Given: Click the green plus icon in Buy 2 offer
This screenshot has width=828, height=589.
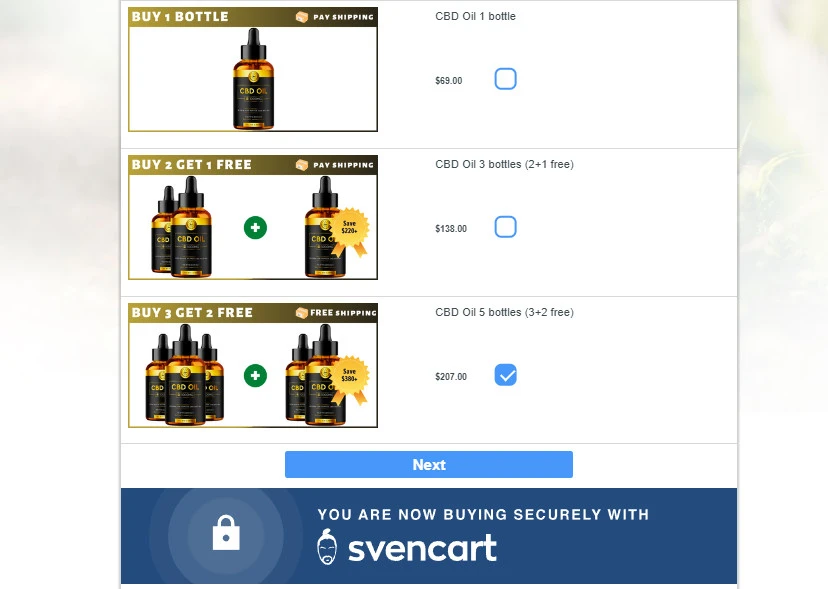Looking at the screenshot, I should pyautogui.click(x=256, y=228).
